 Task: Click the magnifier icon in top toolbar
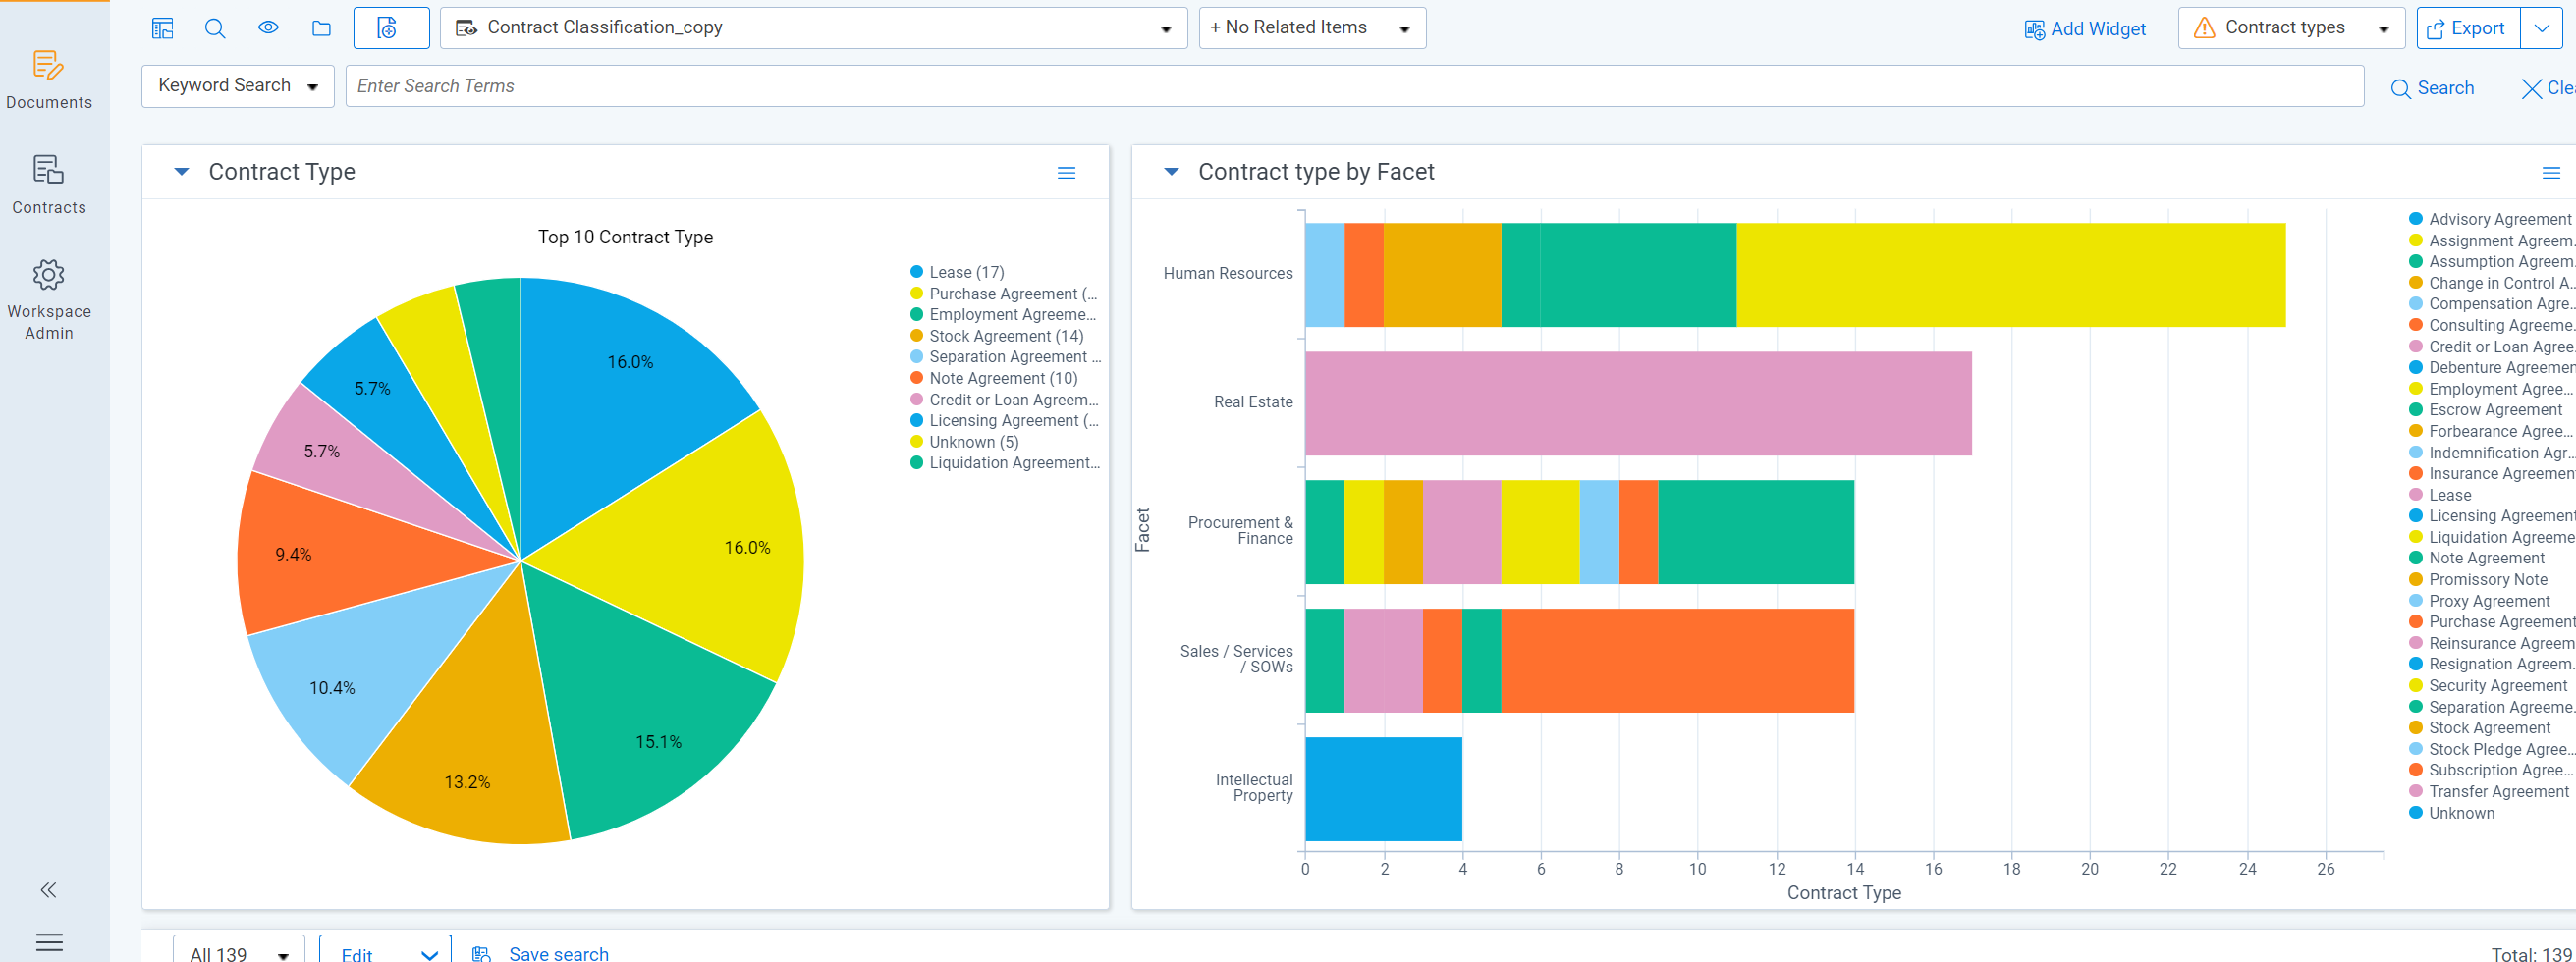tap(215, 28)
